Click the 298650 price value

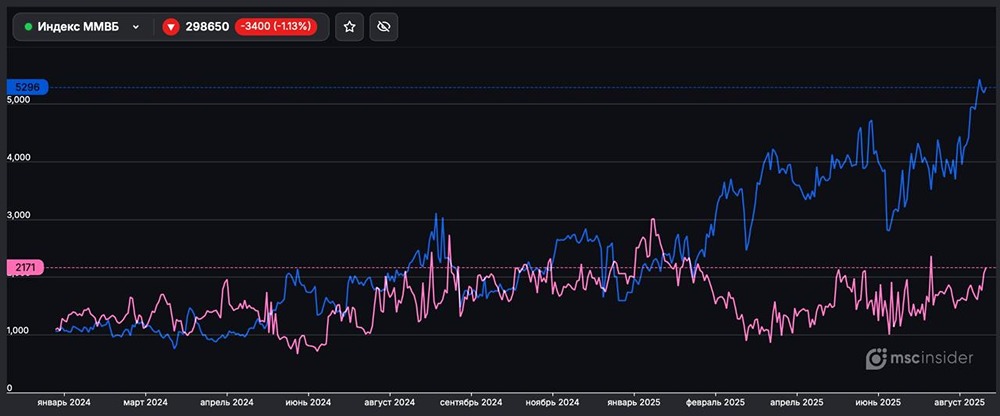point(206,27)
